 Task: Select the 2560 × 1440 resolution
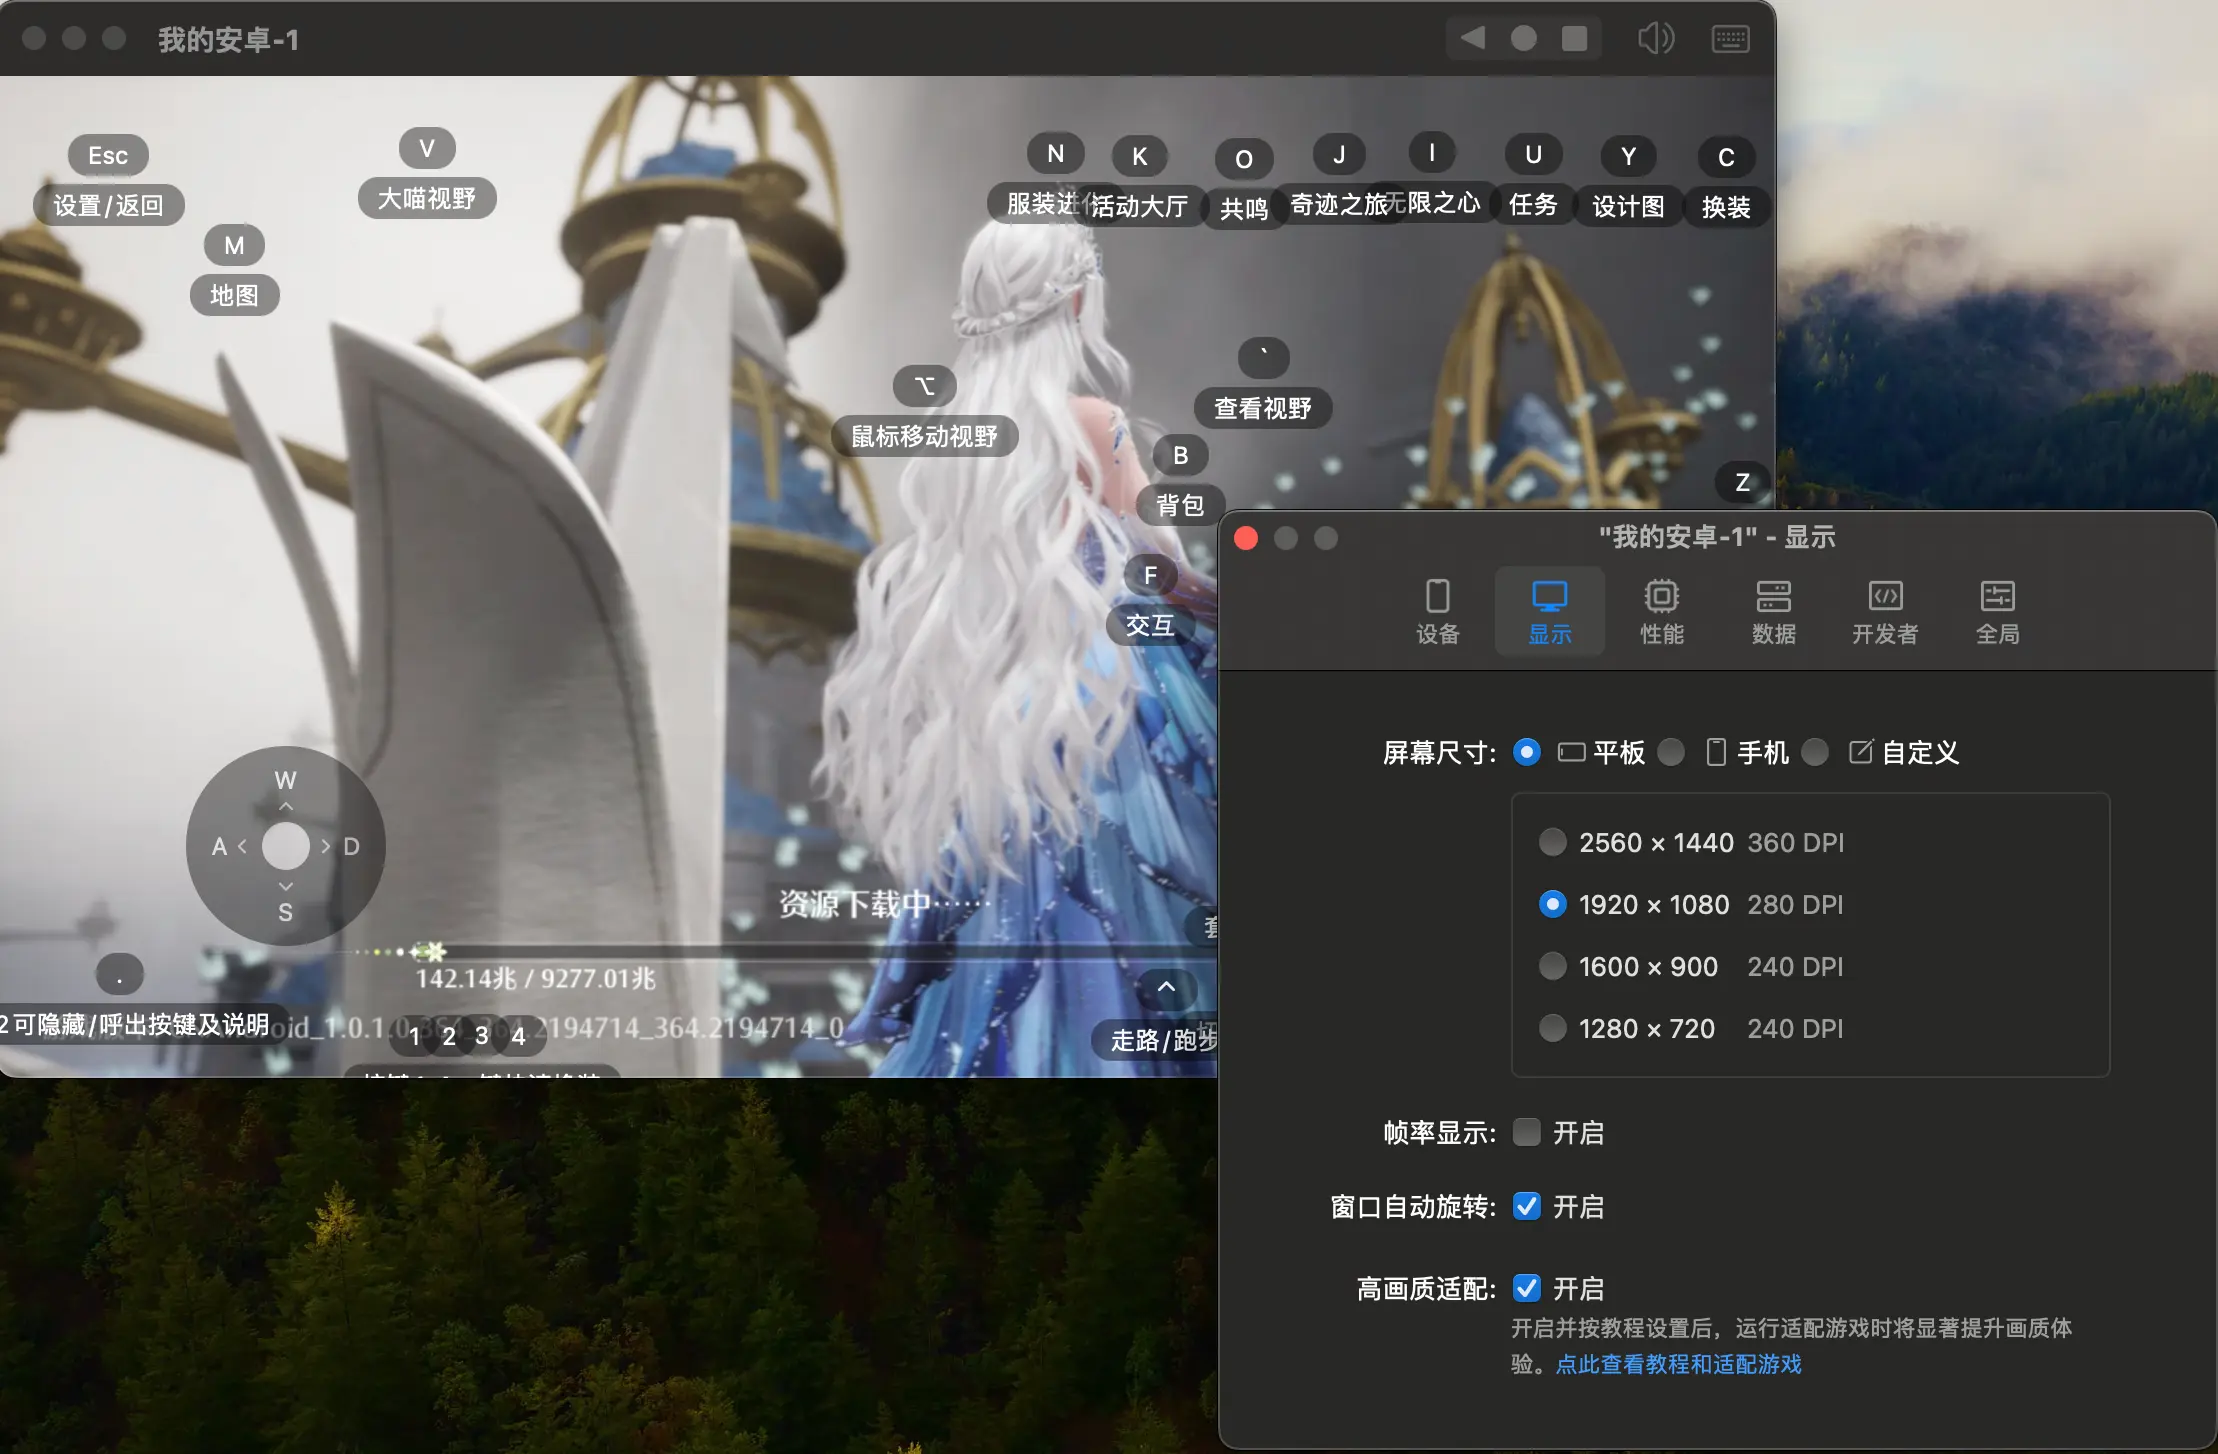point(1552,842)
